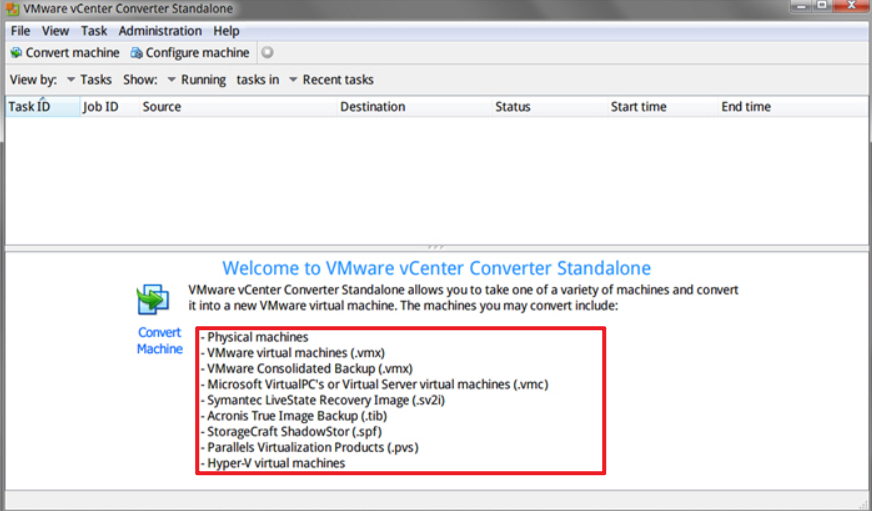
Task: Click the gray stop circle icon in toolbar
Action: pyautogui.click(x=267, y=52)
